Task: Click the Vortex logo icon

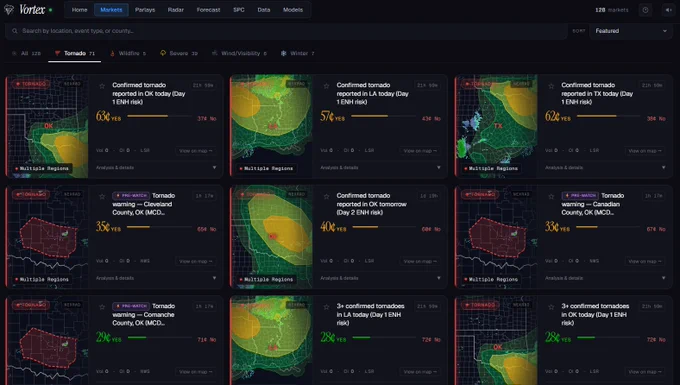Action: tap(9, 10)
